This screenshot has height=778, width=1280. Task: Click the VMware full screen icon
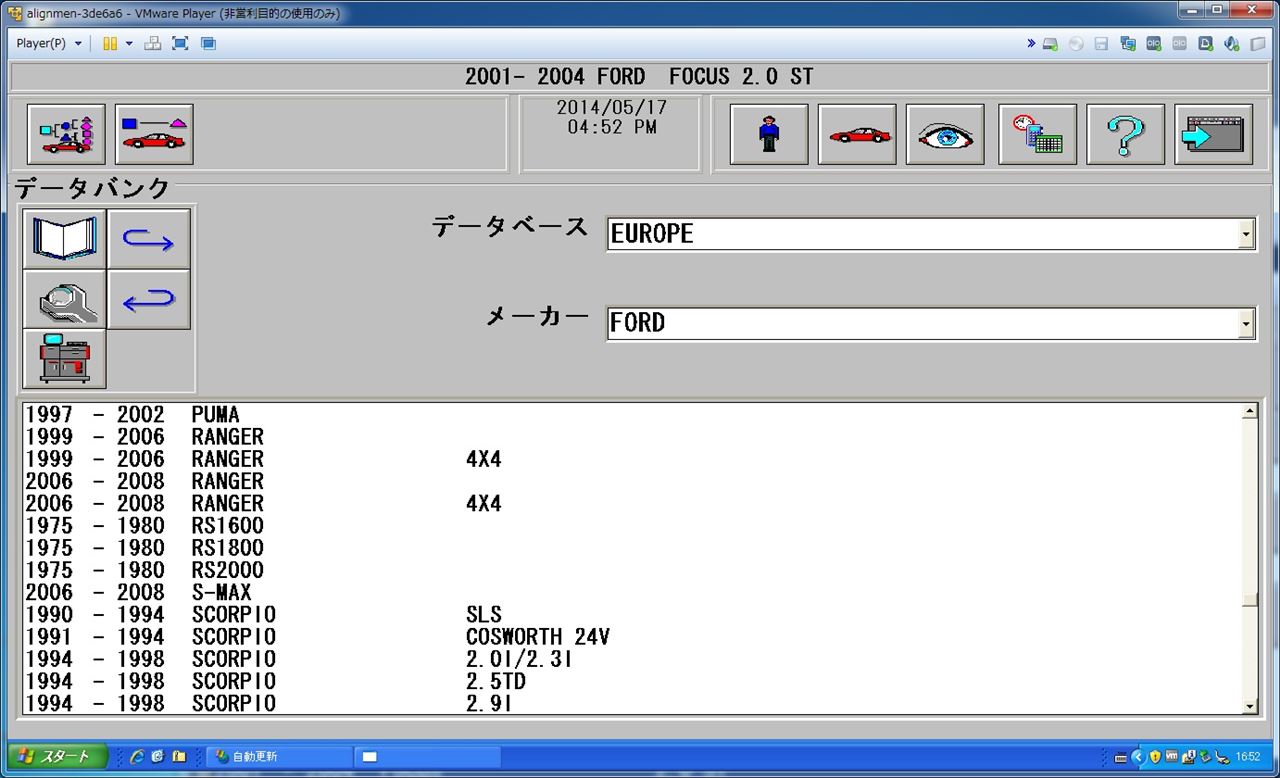click(180, 43)
